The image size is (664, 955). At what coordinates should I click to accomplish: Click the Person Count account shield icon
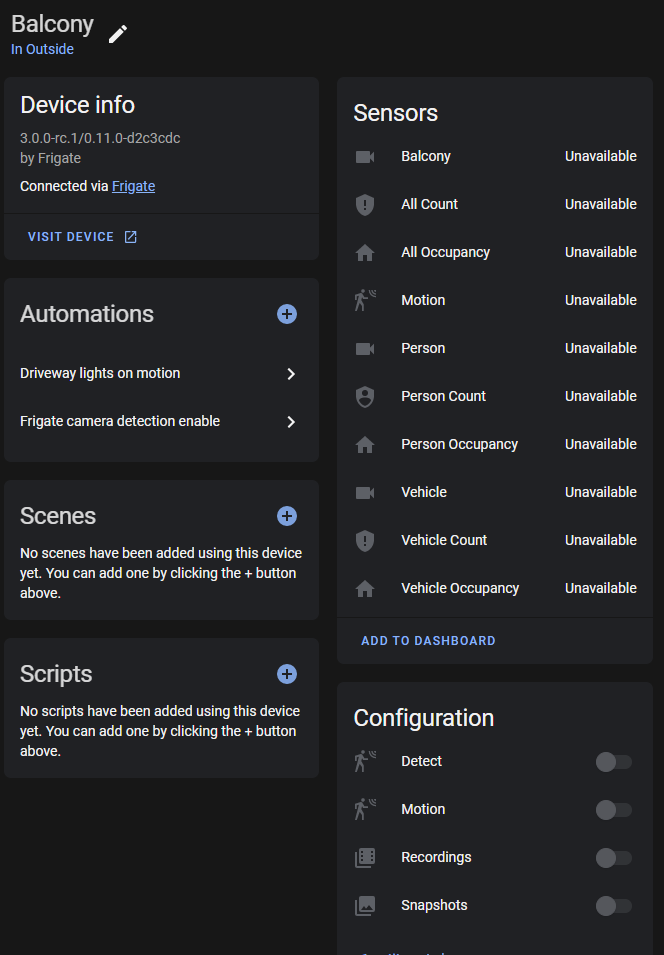tap(365, 397)
